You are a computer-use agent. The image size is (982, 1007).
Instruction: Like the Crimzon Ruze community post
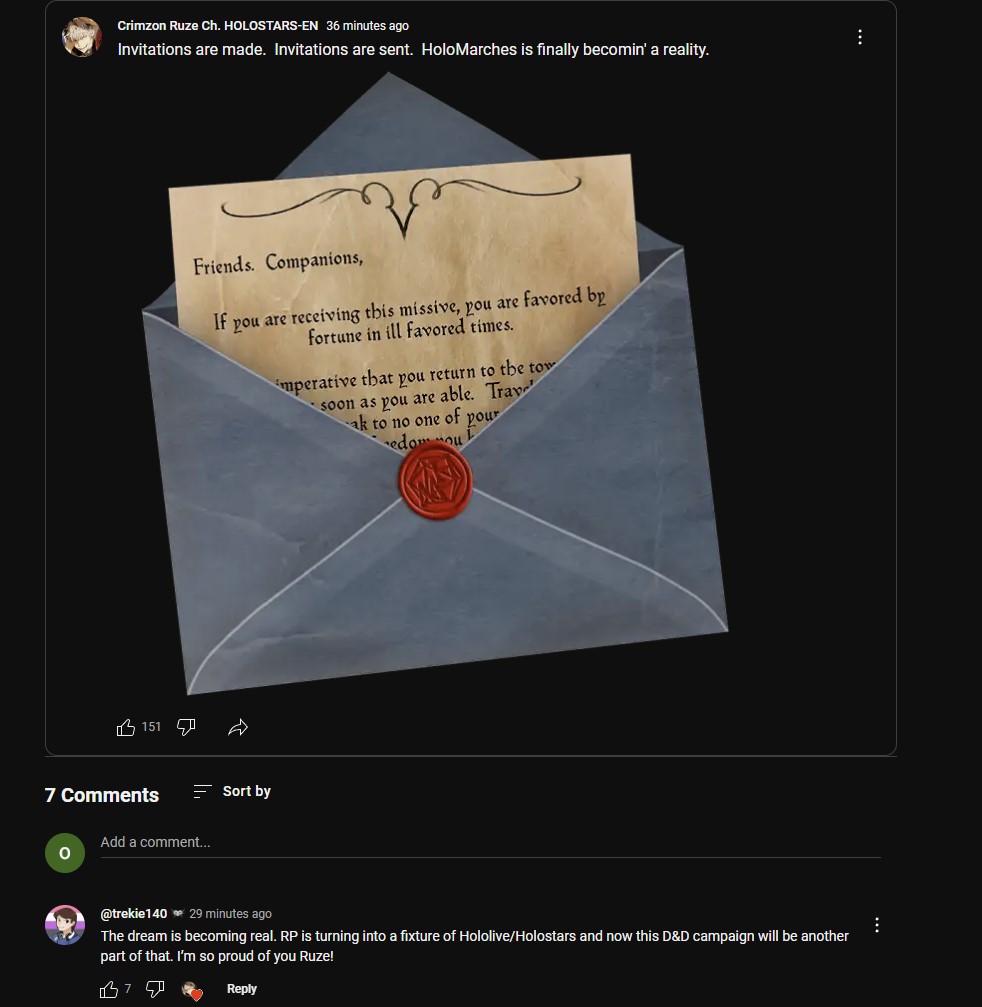tap(126, 727)
